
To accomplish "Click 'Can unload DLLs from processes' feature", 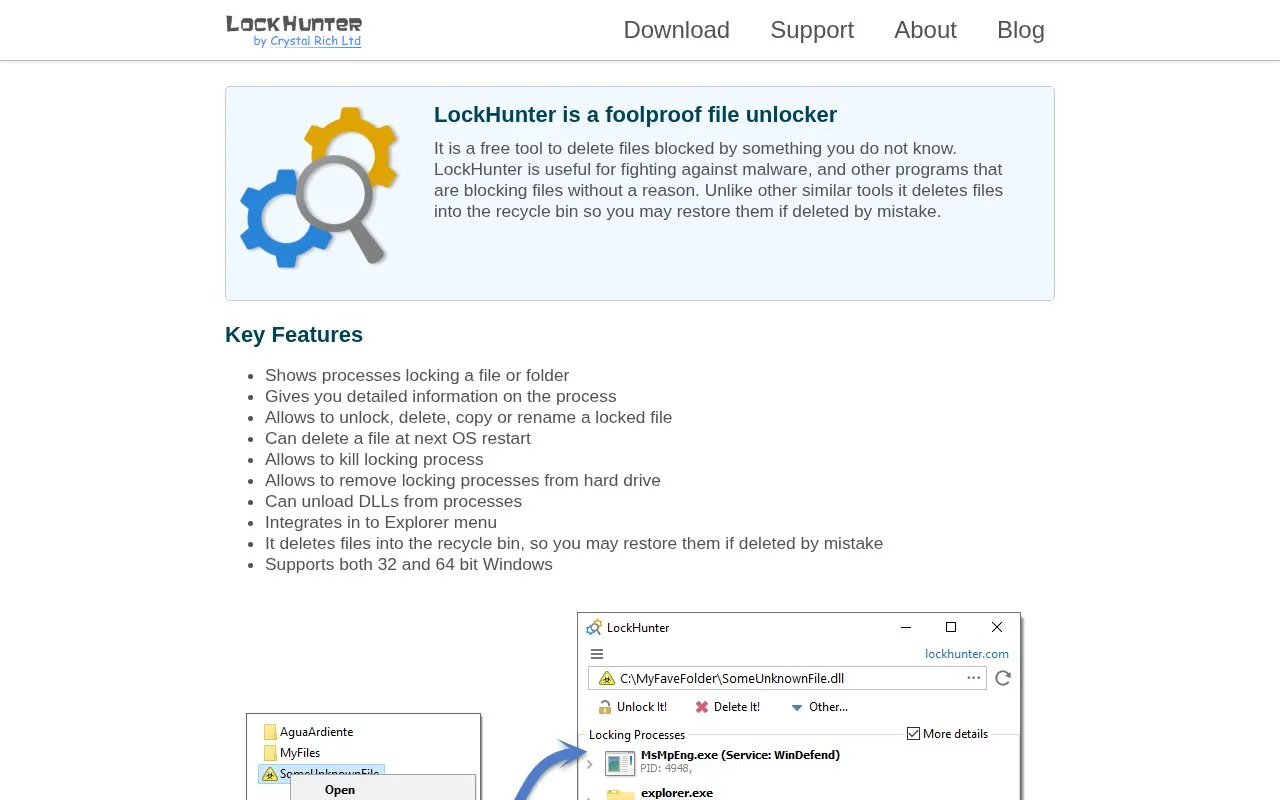I will (x=393, y=501).
